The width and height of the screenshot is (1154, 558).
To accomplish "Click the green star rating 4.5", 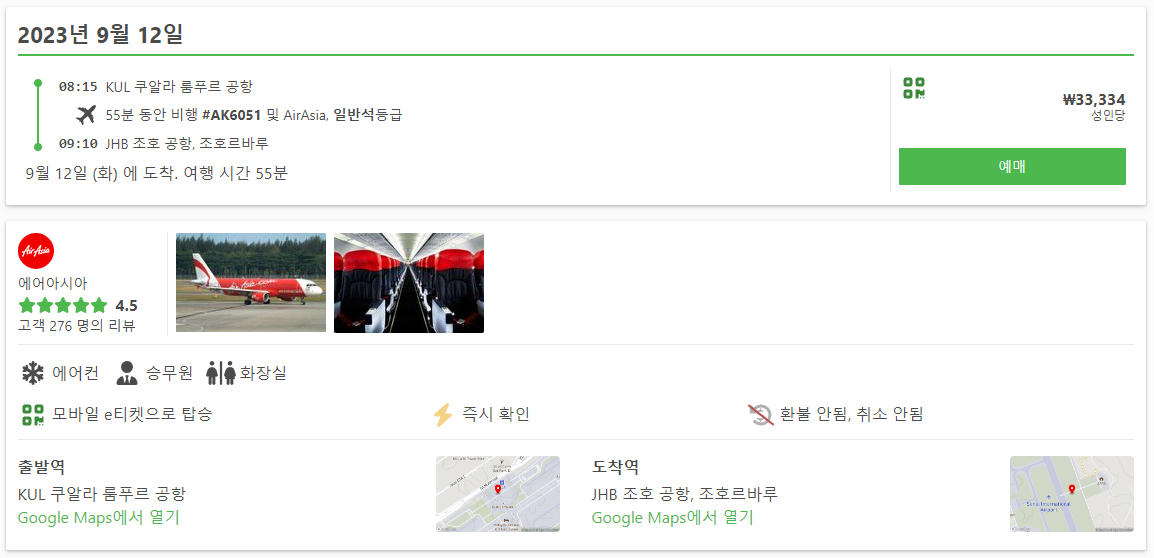I will click(x=78, y=306).
